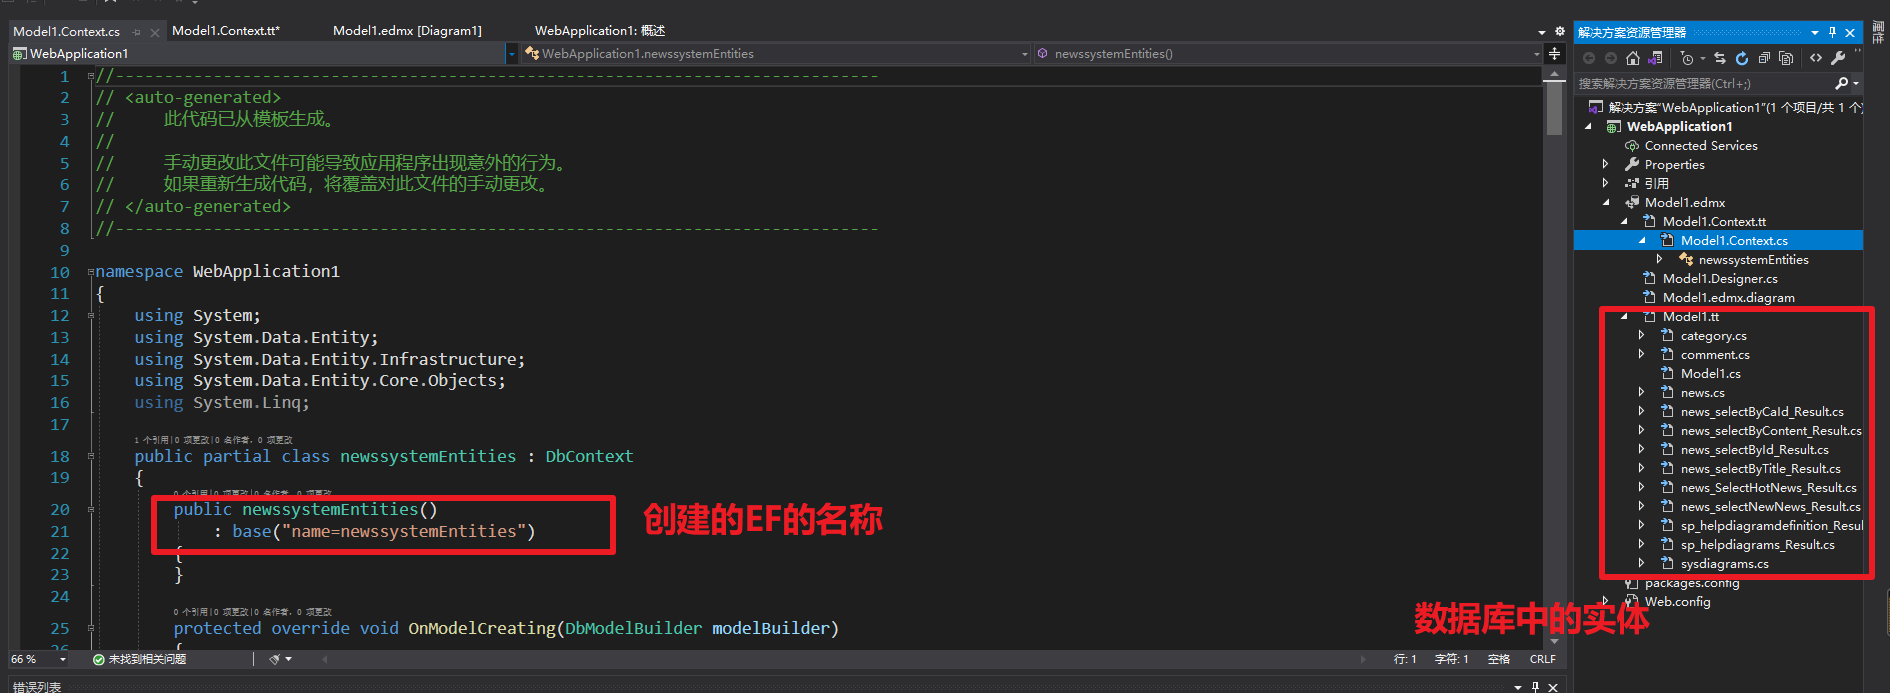Click the View Code angle-brackets icon
Viewport: 1890px width, 693px height.
(x=1816, y=58)
